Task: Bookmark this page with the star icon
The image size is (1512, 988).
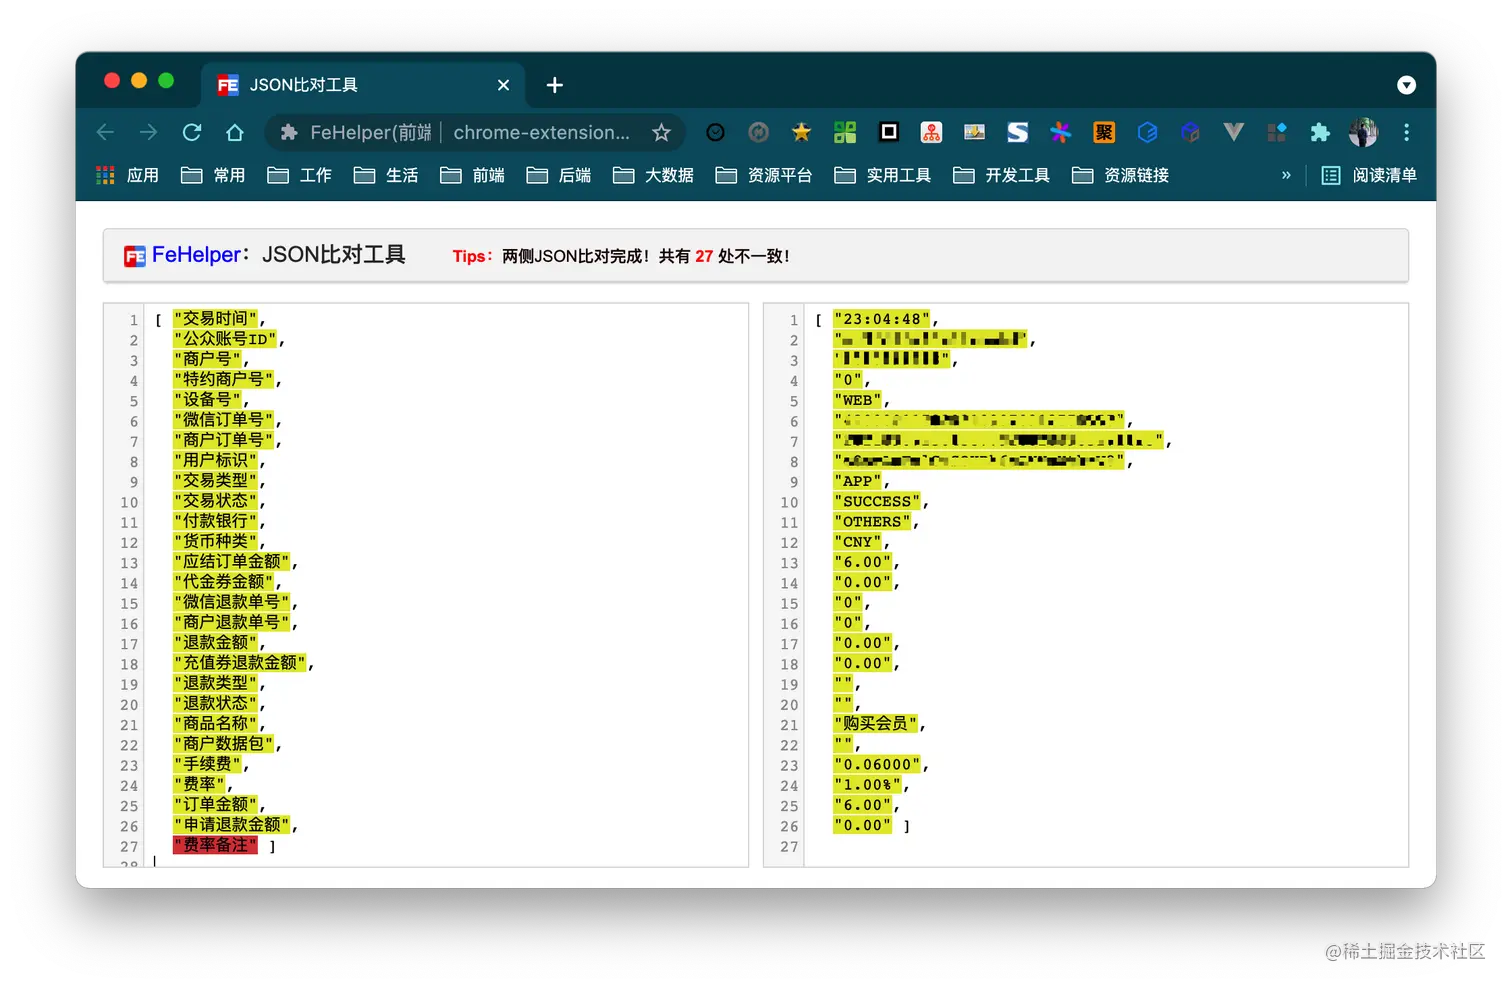Action: pyautogui.click(x=661, y=132)
